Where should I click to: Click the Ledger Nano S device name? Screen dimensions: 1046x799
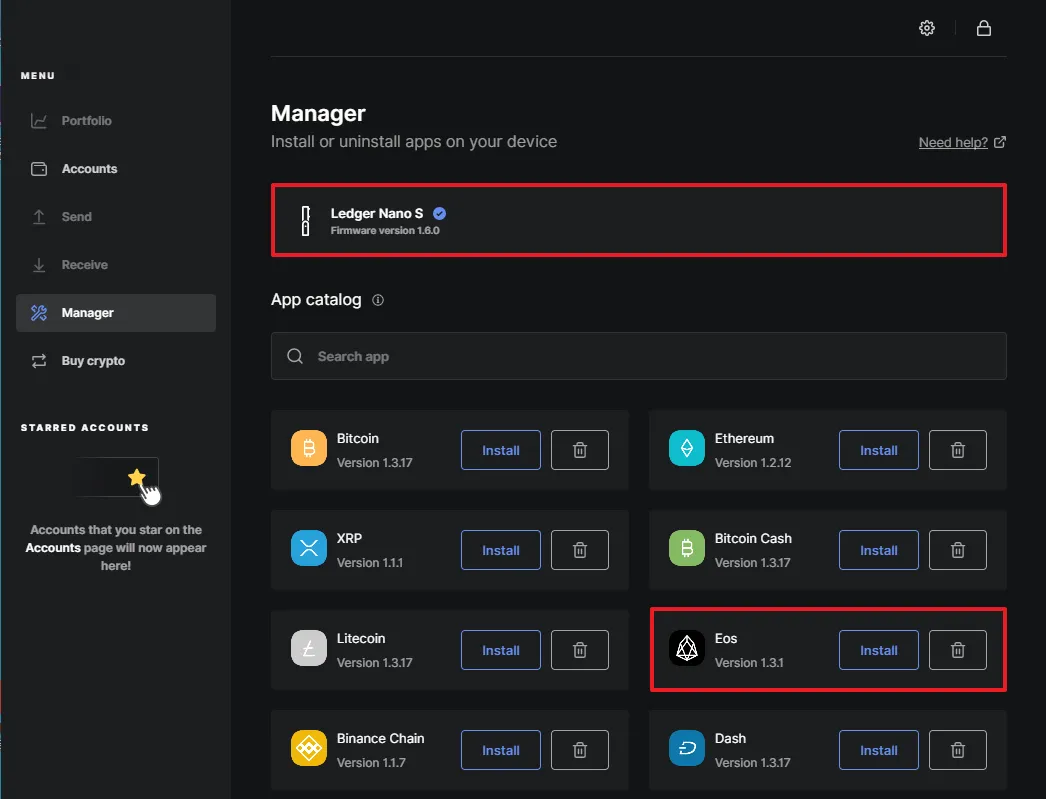[377, 213]
